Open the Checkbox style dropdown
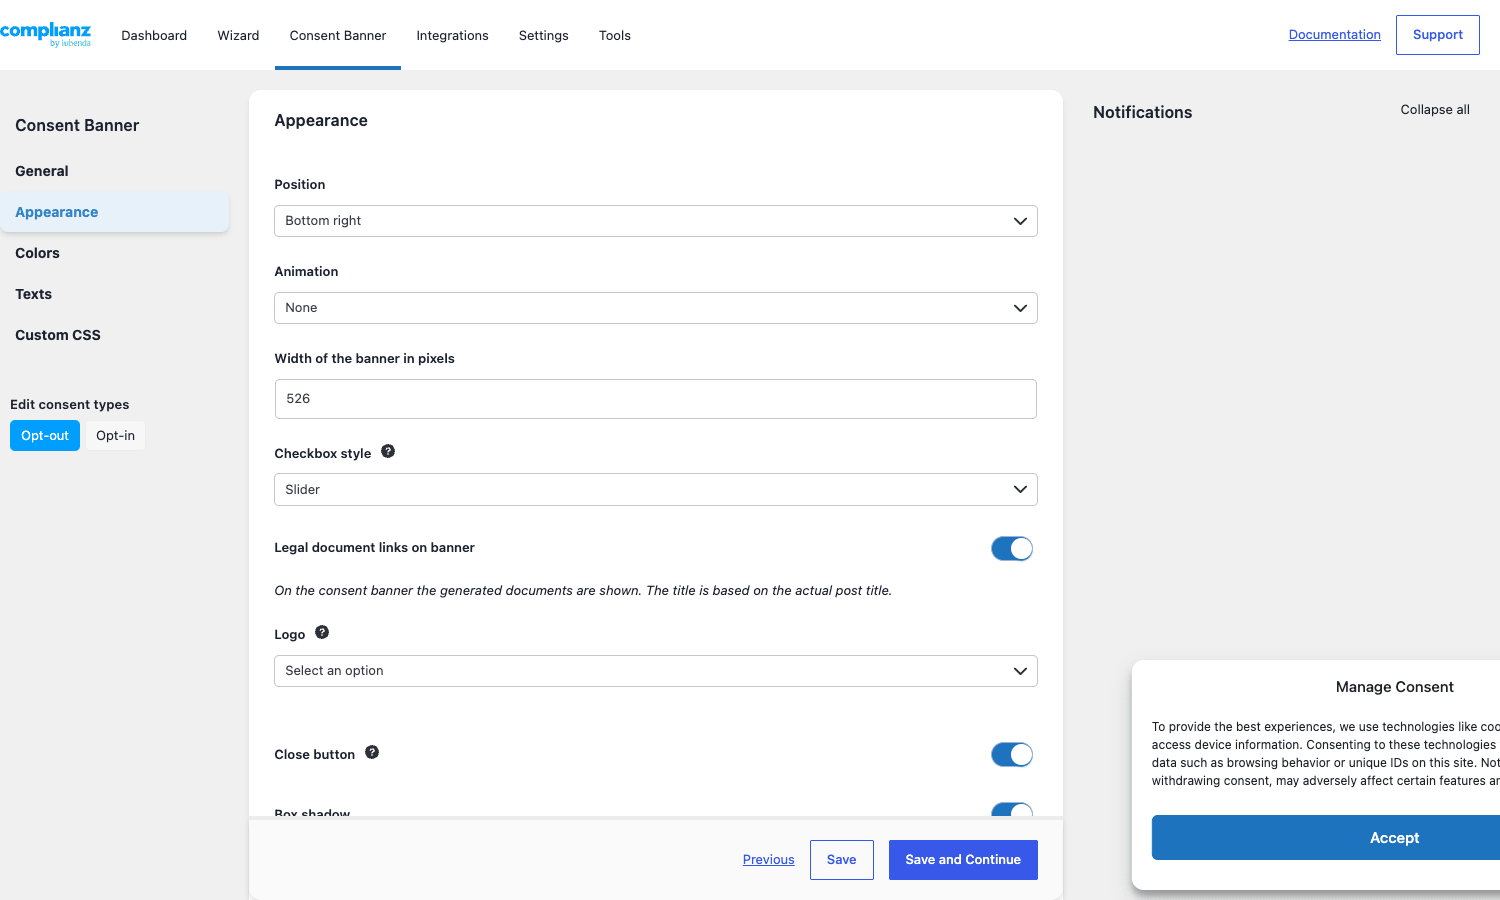The height and width of the screenshot is (900, 1500). (x=656, y=490)
